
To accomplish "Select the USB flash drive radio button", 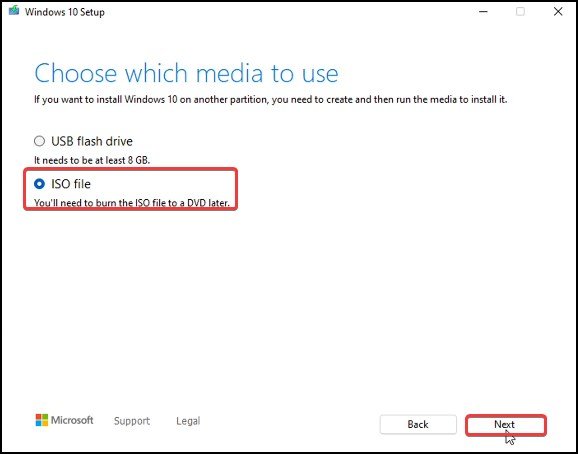I will [39, 141].
